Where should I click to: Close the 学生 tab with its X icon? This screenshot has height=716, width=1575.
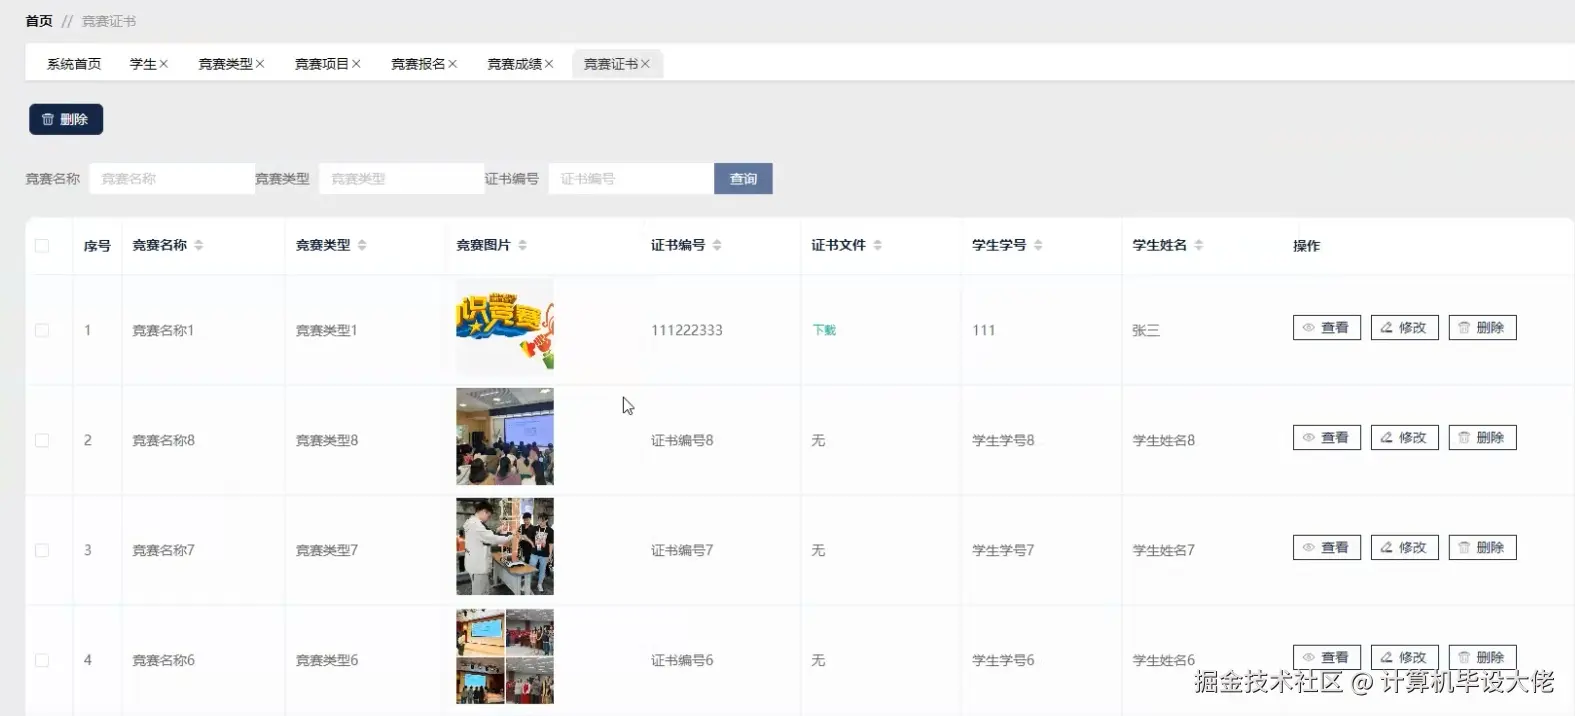click(163, 64)
